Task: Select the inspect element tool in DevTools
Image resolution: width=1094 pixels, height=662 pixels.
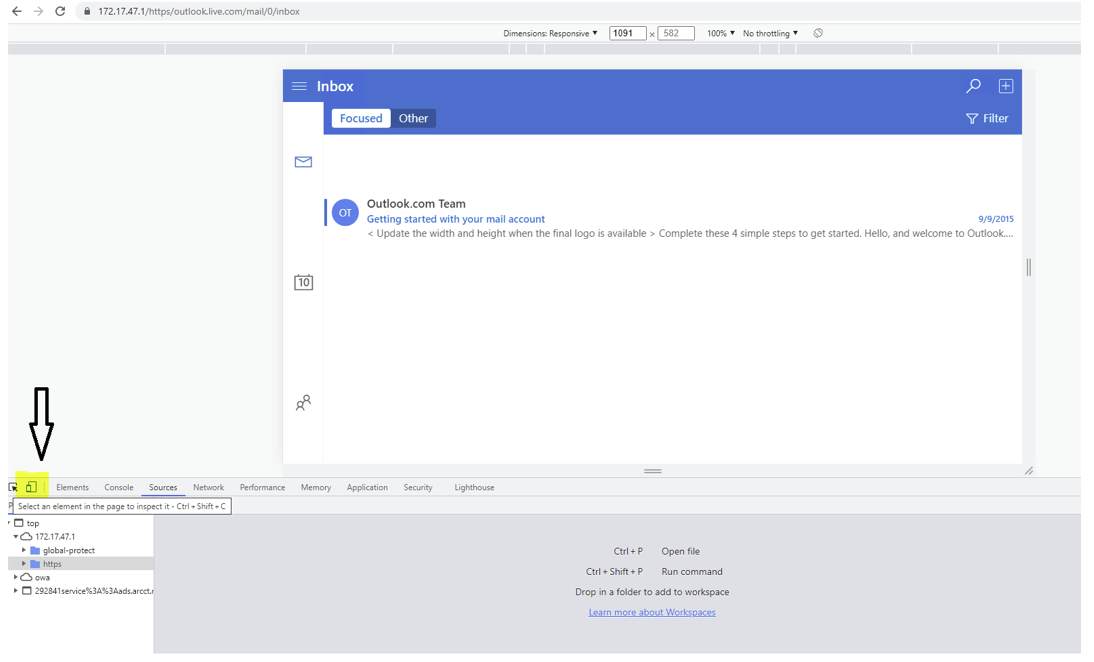Action: (14, 486)
